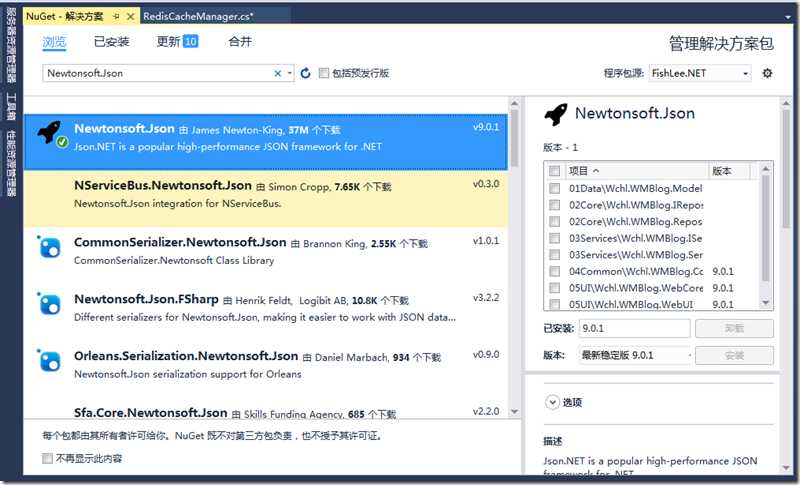Viewport: 800px width, 485px height.
Task: Click the disabled 卸载 uninstall button
Action: coord(734,328)
